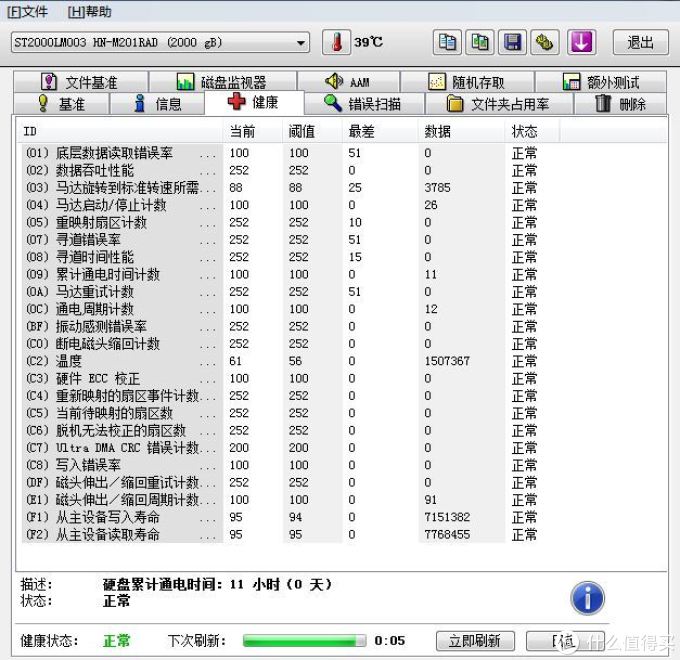The width and height of the screenshot is (680, 660).
Task: Click the blue info icon
Action: pyautogui.click(x=587, y=598)
